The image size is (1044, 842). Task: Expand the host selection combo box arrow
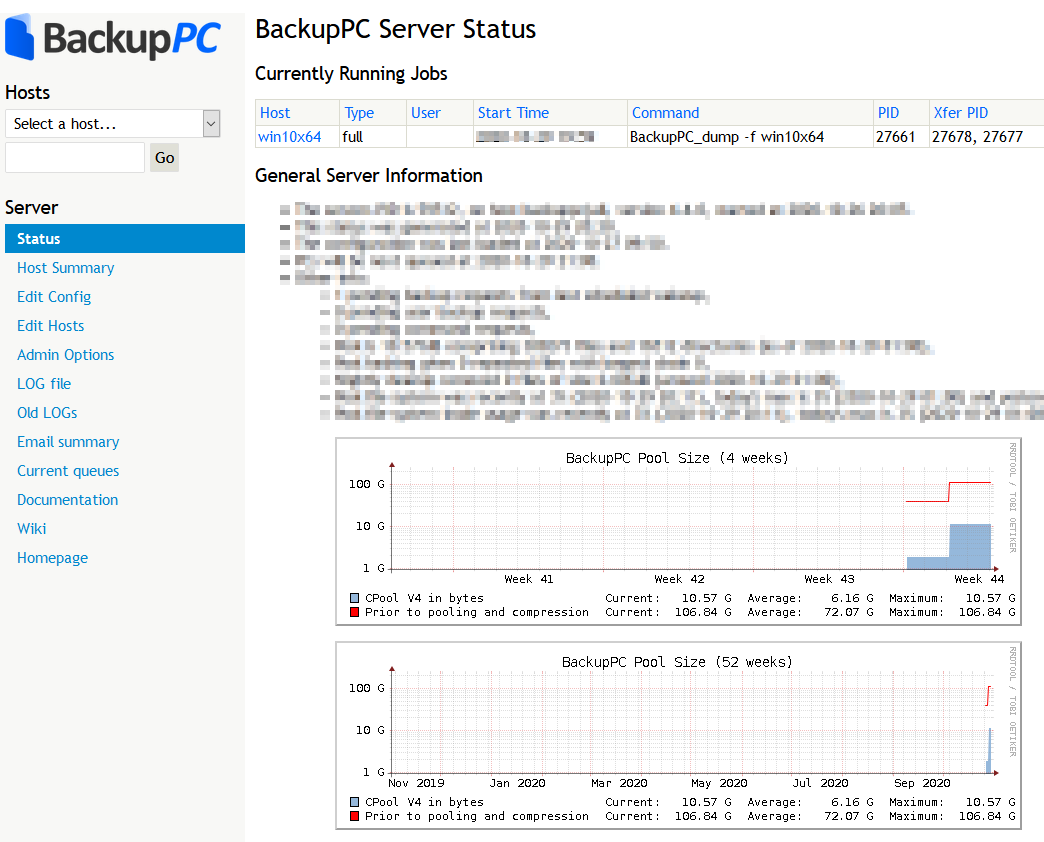[x=210, y=123]
